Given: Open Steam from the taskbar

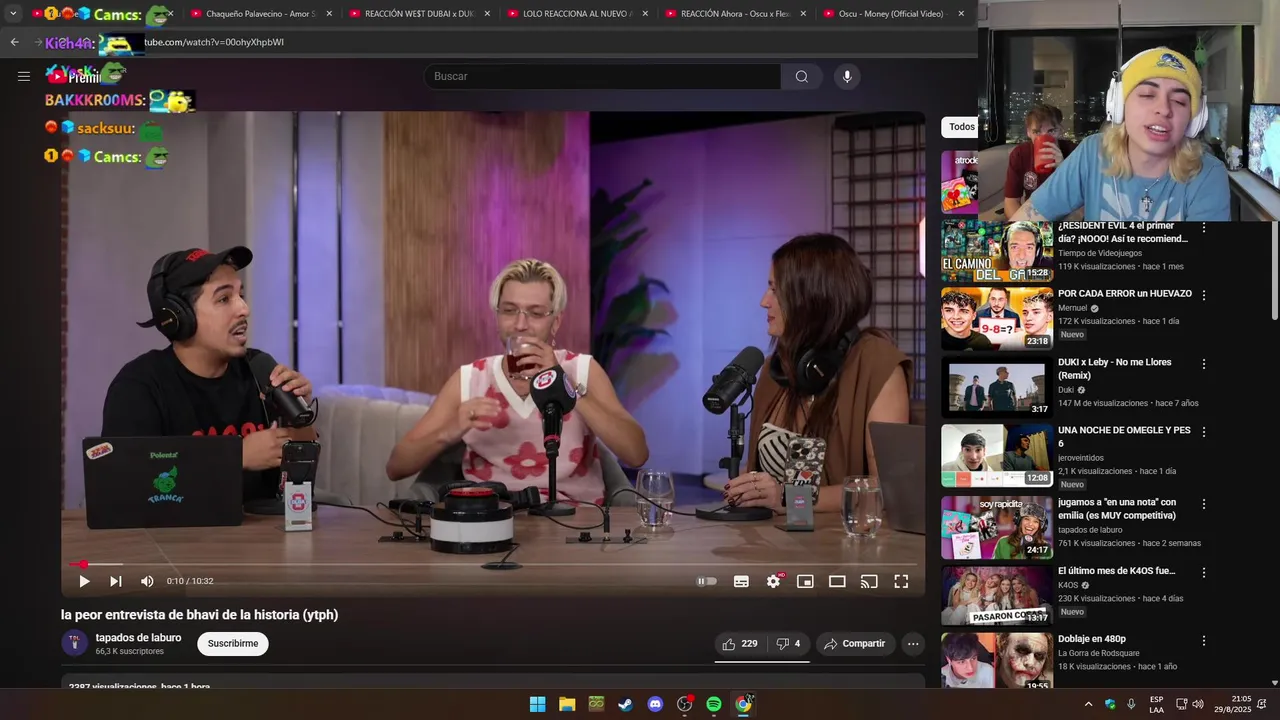Looking at the screenshot, I should coord(625,704).
